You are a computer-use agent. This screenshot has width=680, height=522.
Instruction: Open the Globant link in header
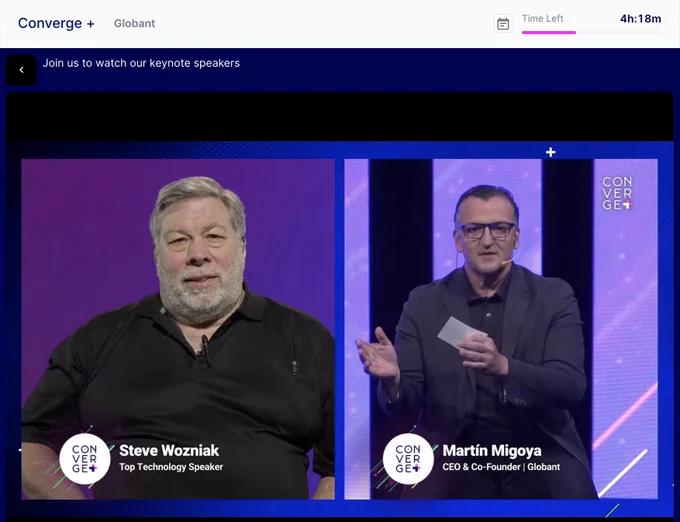pyautogui.click(x=134, y=23)
